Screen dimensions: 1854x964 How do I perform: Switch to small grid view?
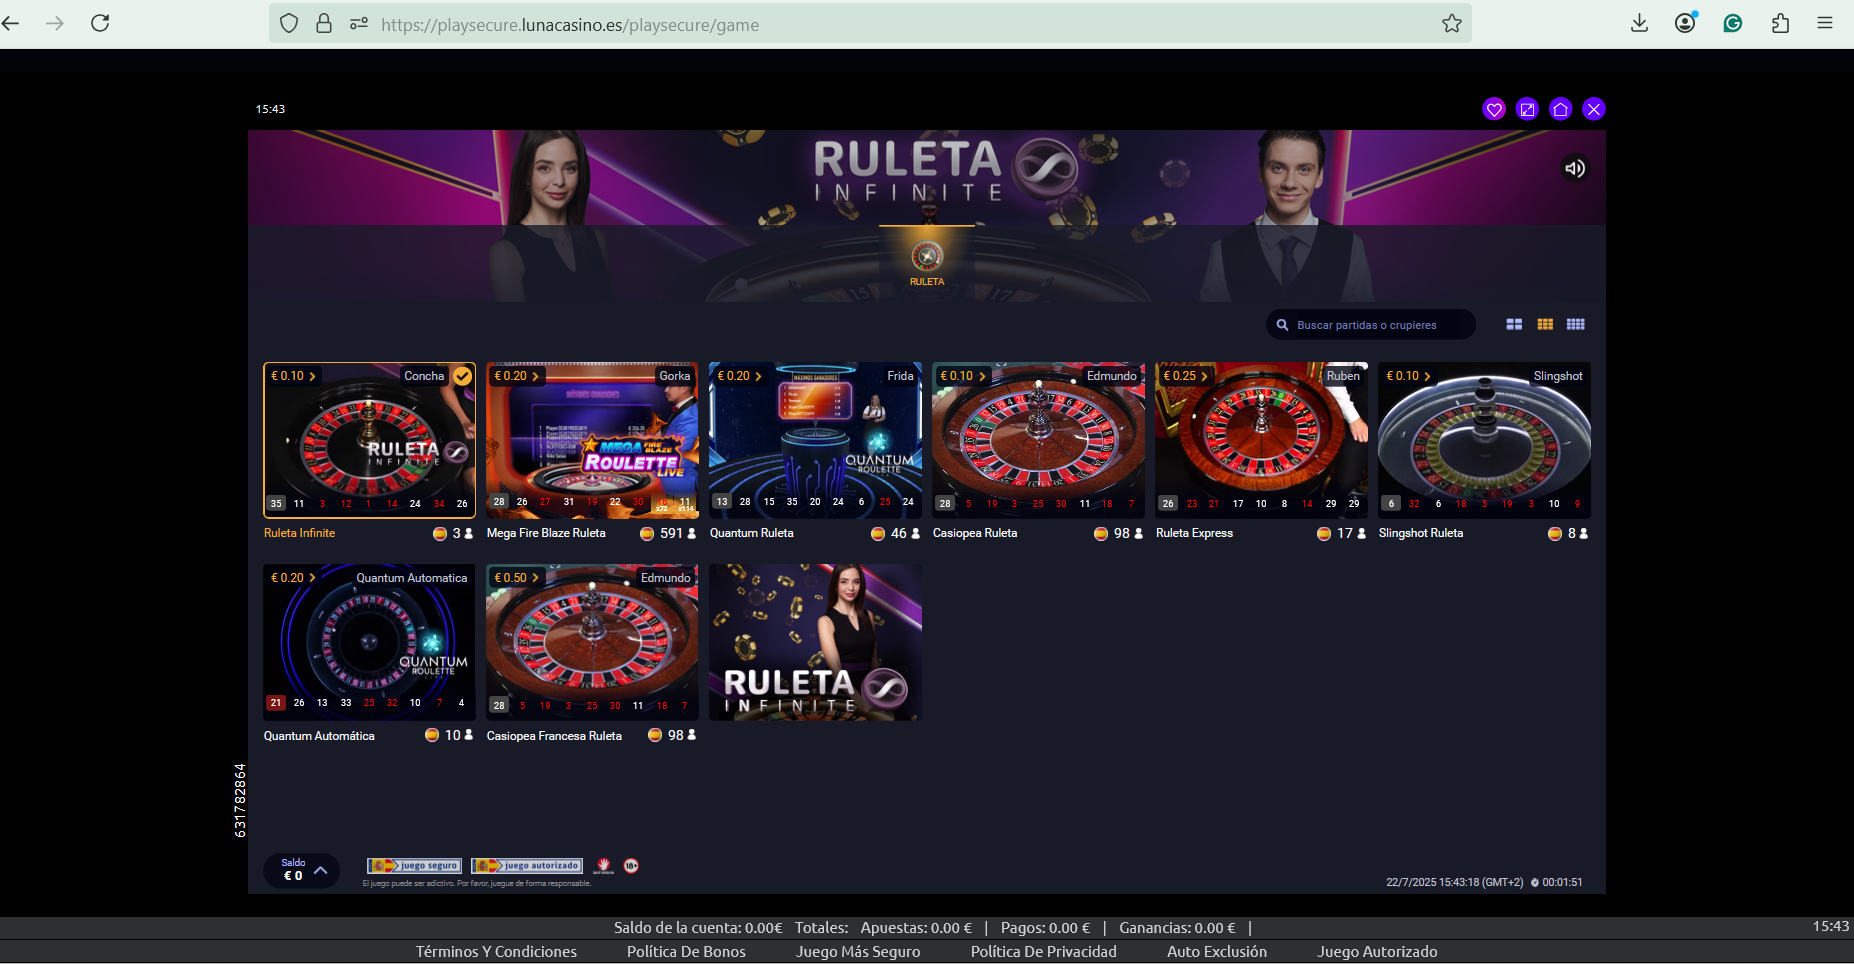[x=1576, y=324]
